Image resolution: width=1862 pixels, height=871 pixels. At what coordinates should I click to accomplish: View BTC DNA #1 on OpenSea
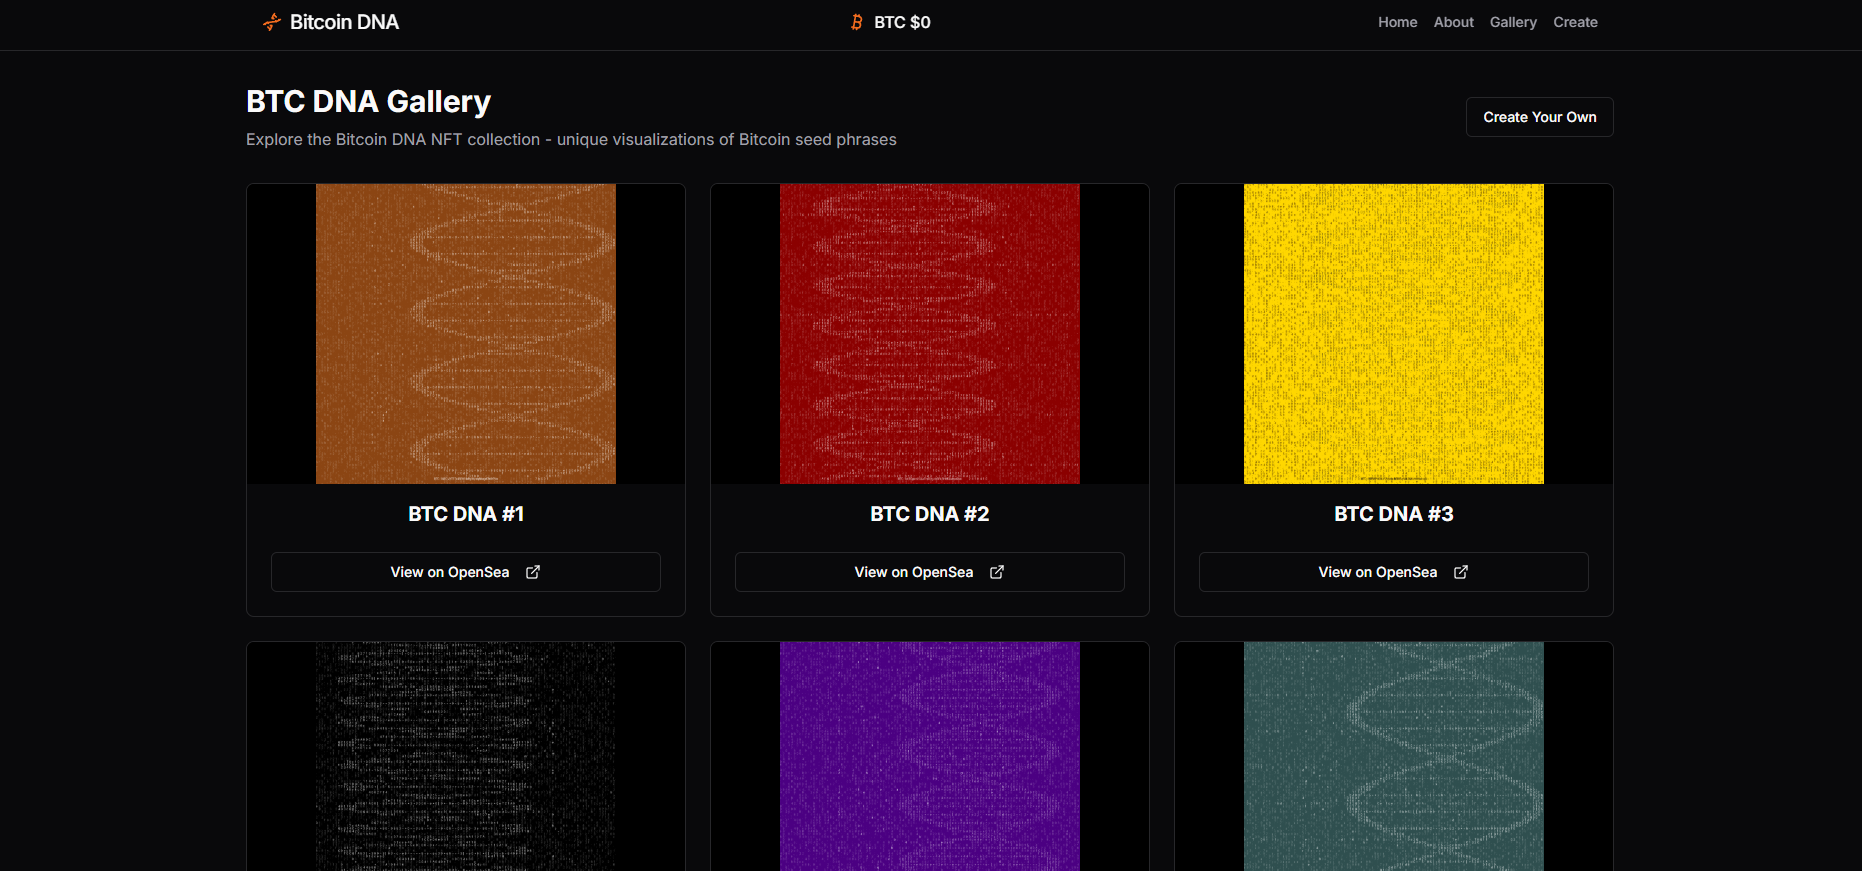[466, 572]
